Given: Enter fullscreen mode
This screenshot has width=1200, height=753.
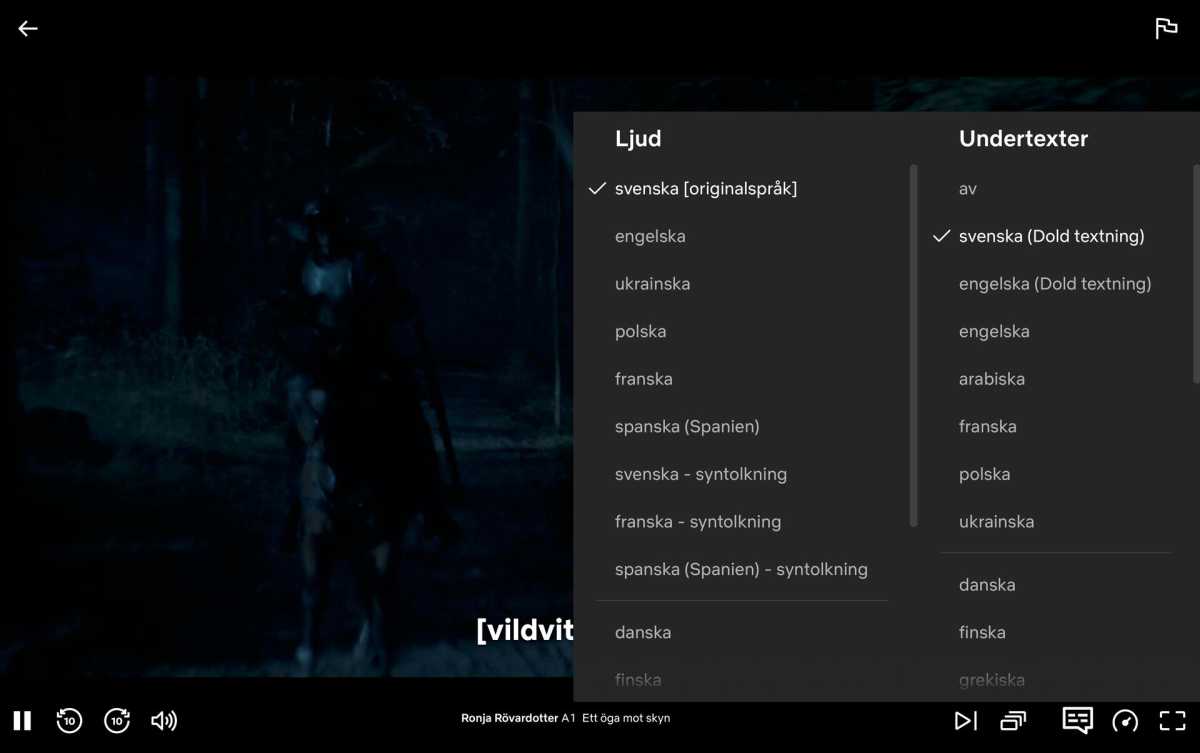Looking at the screenshot, I should pos(1172,720).
